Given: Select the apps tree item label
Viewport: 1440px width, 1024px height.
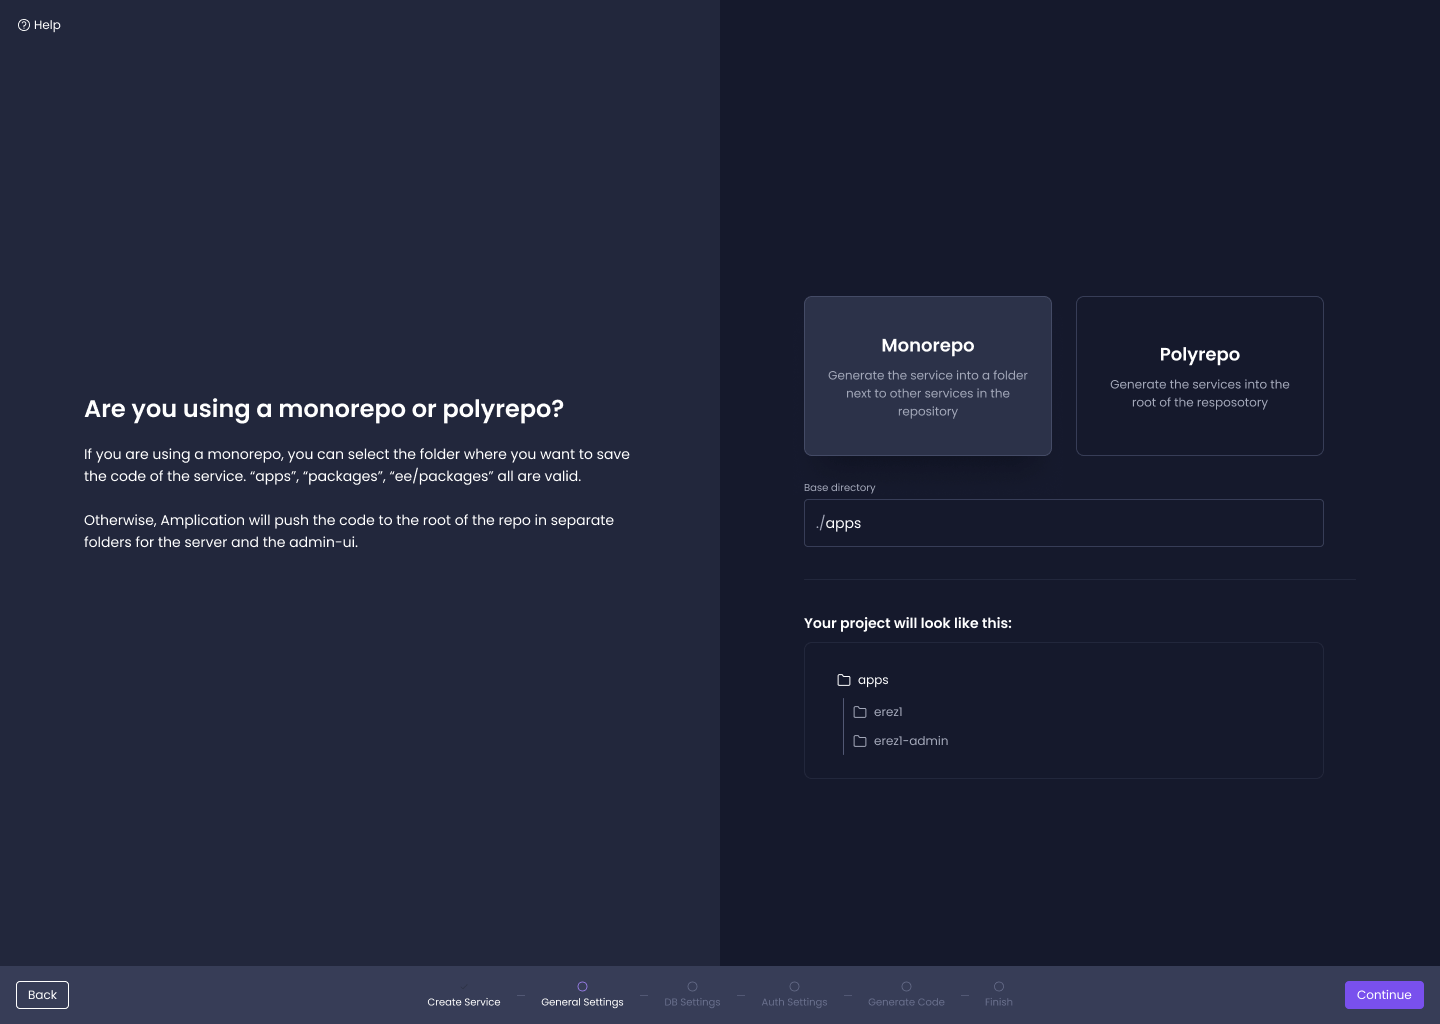Looking at the screenshot, I should [x=873, y=680].
